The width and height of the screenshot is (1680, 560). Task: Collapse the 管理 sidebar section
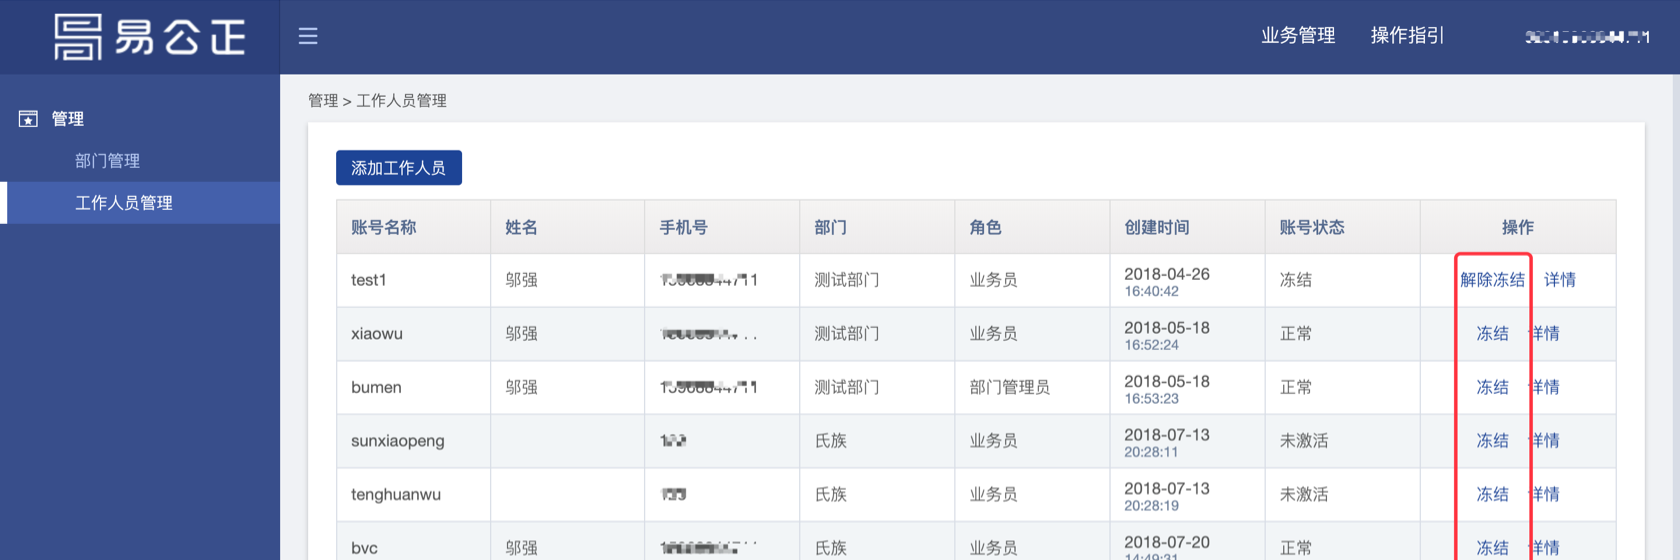click(x=68, y=119)
